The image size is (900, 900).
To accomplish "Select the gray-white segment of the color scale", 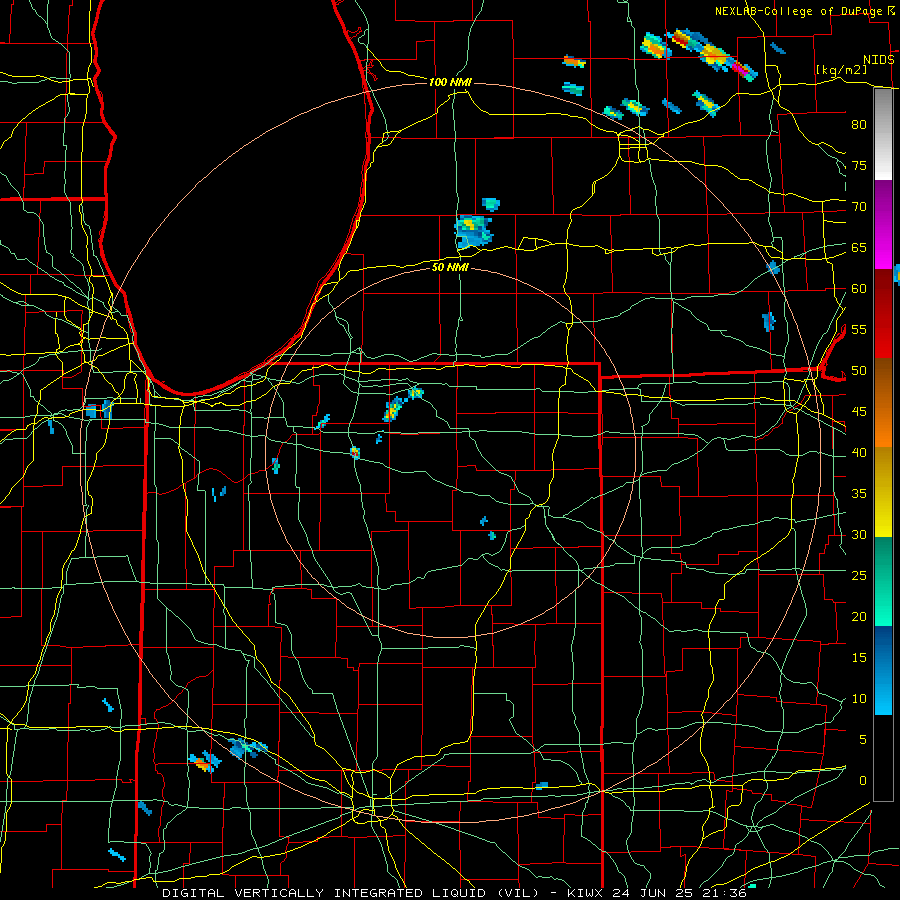I will [x=883, y=134].
